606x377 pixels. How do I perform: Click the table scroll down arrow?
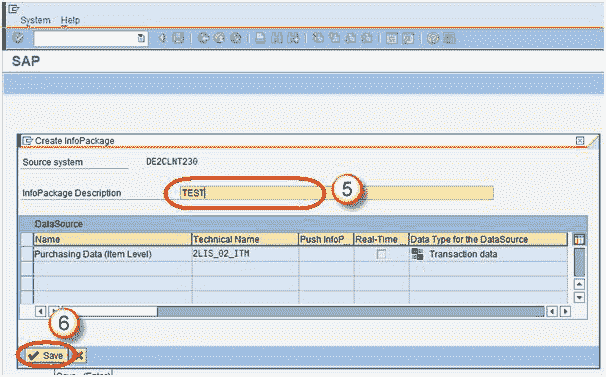(579, 297)
